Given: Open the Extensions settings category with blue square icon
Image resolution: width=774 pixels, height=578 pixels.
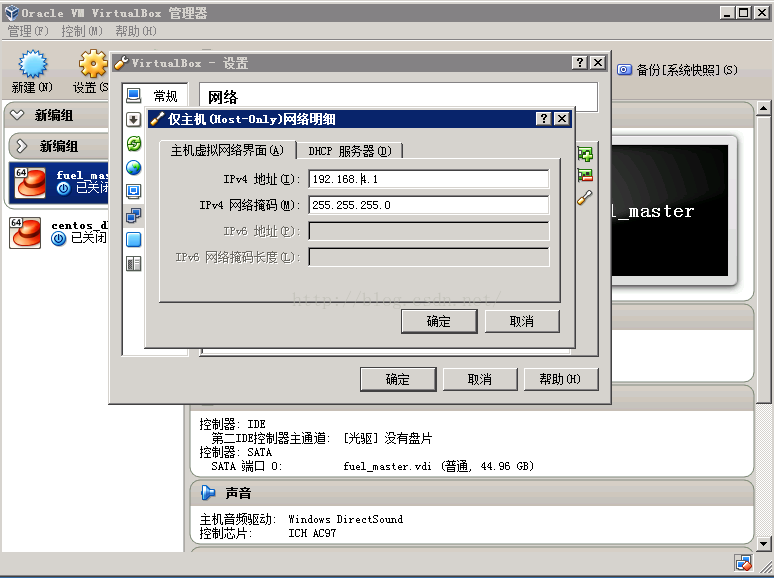Looking at the screenshot, I should click(x=133, y=239).
